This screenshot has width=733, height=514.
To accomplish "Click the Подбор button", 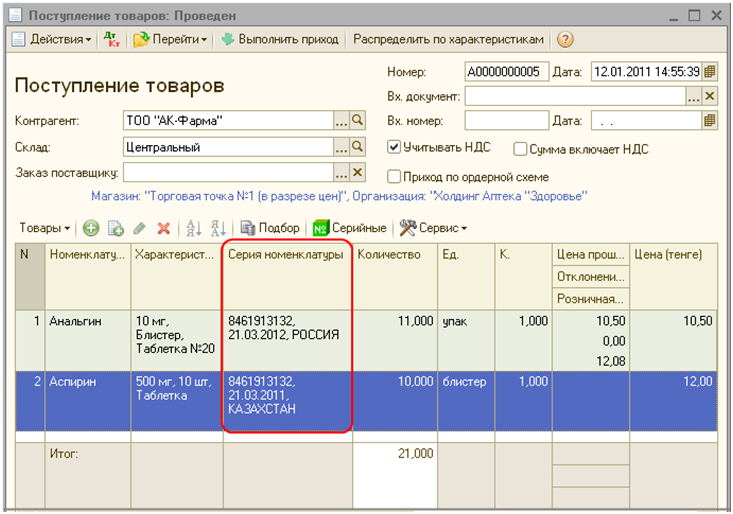I will pyautogui.click(x=270, y=228).
